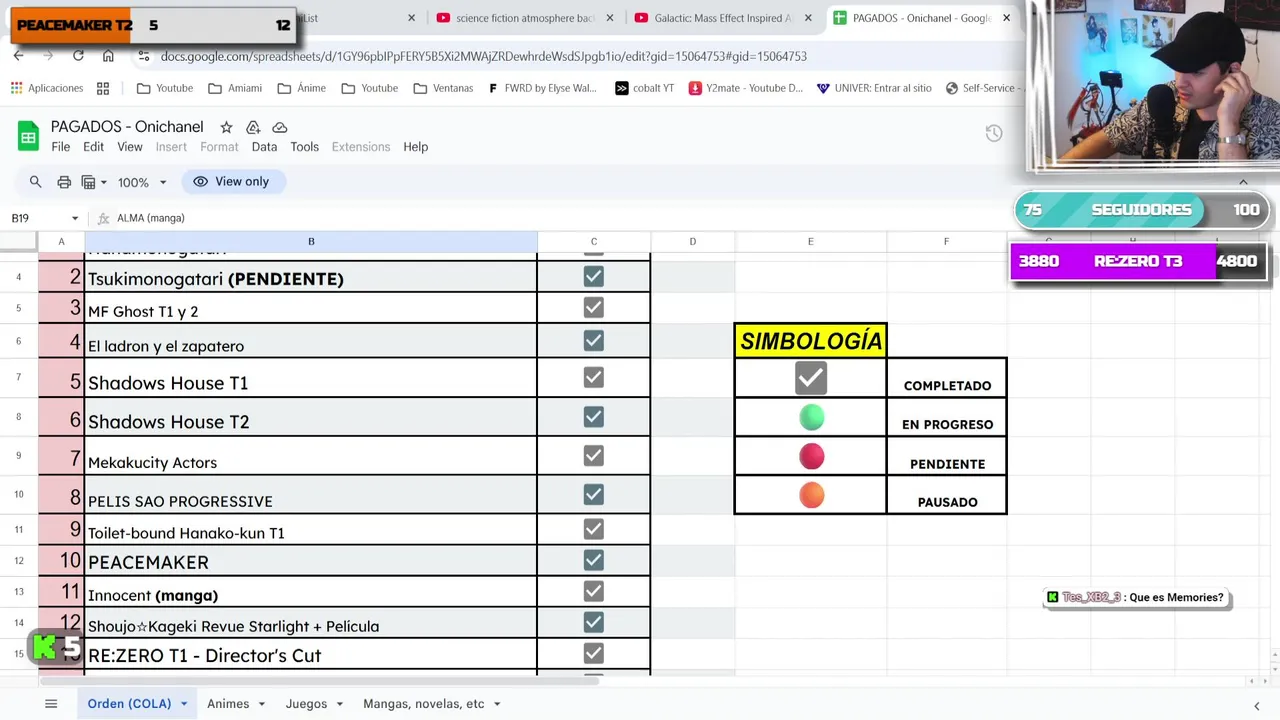Switch to the Galactic: Mass Effect browser tab
The height and width of the screenshot is (720, 1280).
click(724, 18)
